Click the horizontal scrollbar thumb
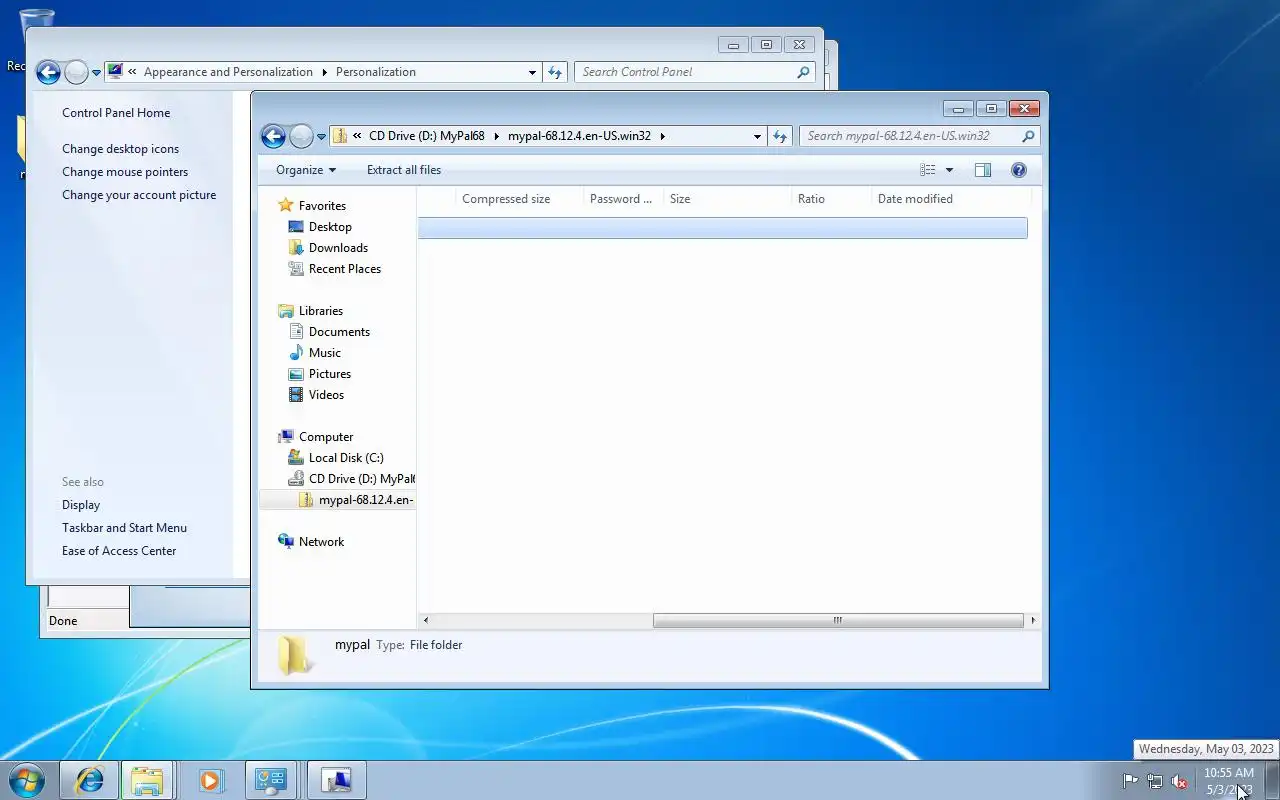The image size is (1280, 800). tap(838, 620)
